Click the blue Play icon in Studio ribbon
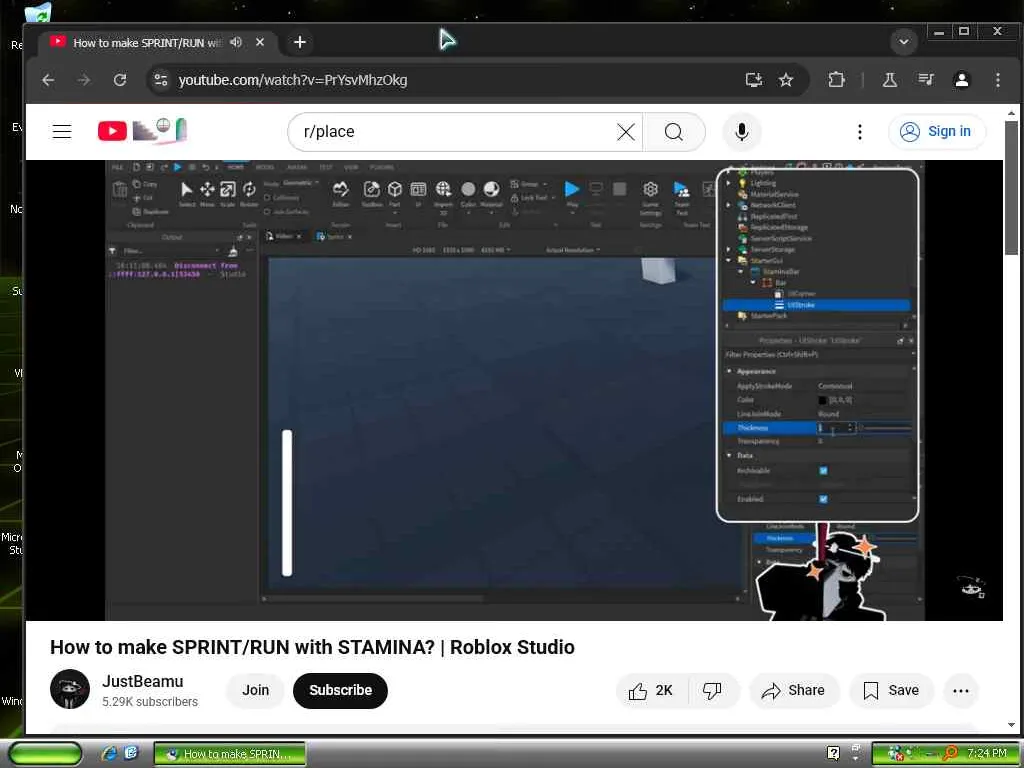 (572, 189)
